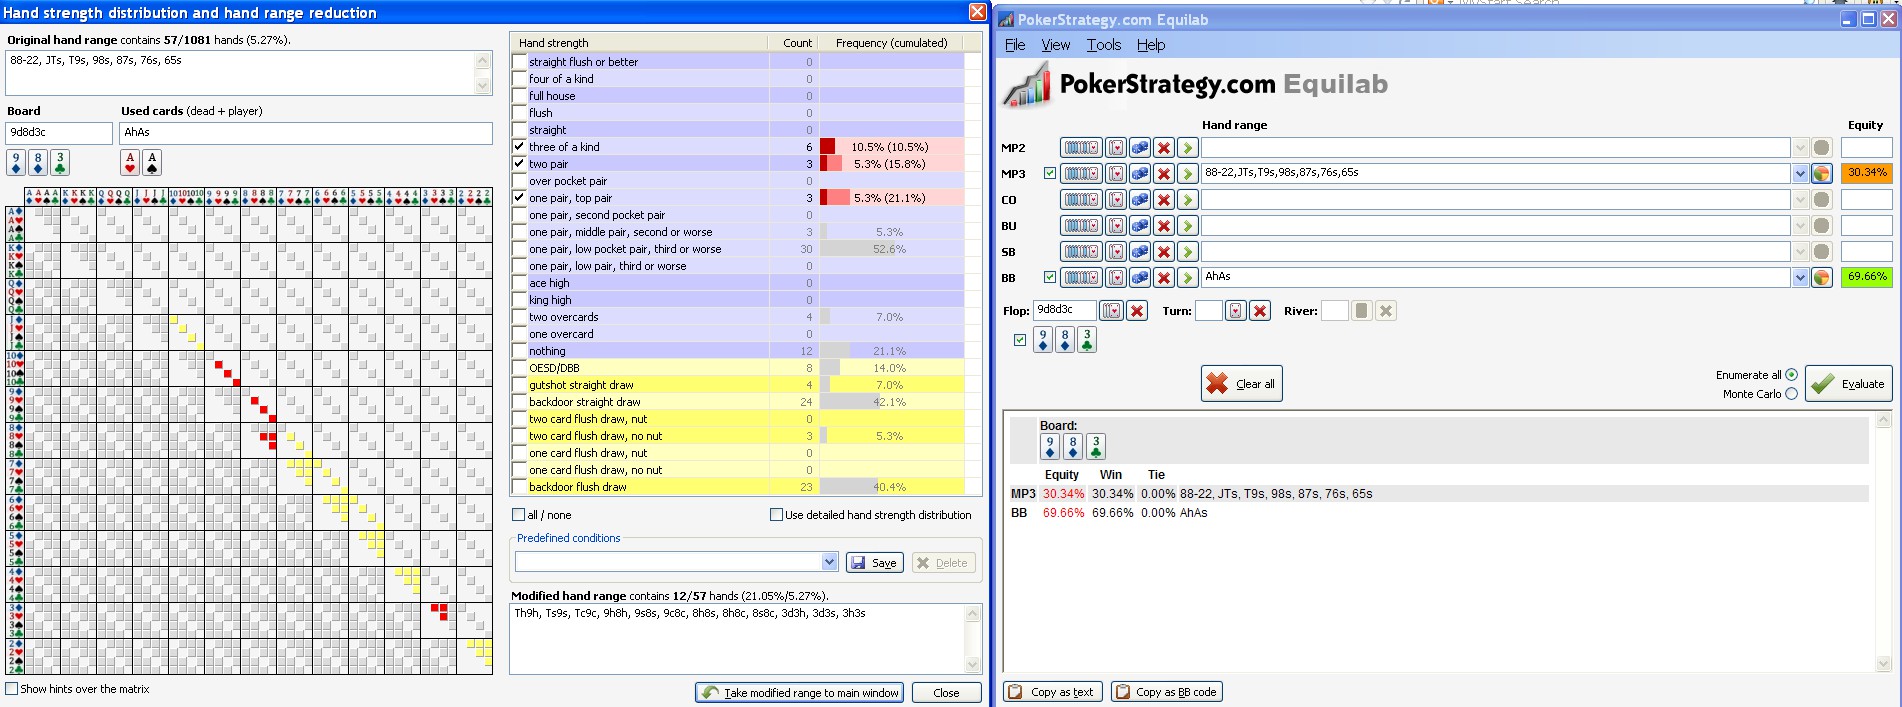Open range selector for BB row

click(x=1081, y=277)
